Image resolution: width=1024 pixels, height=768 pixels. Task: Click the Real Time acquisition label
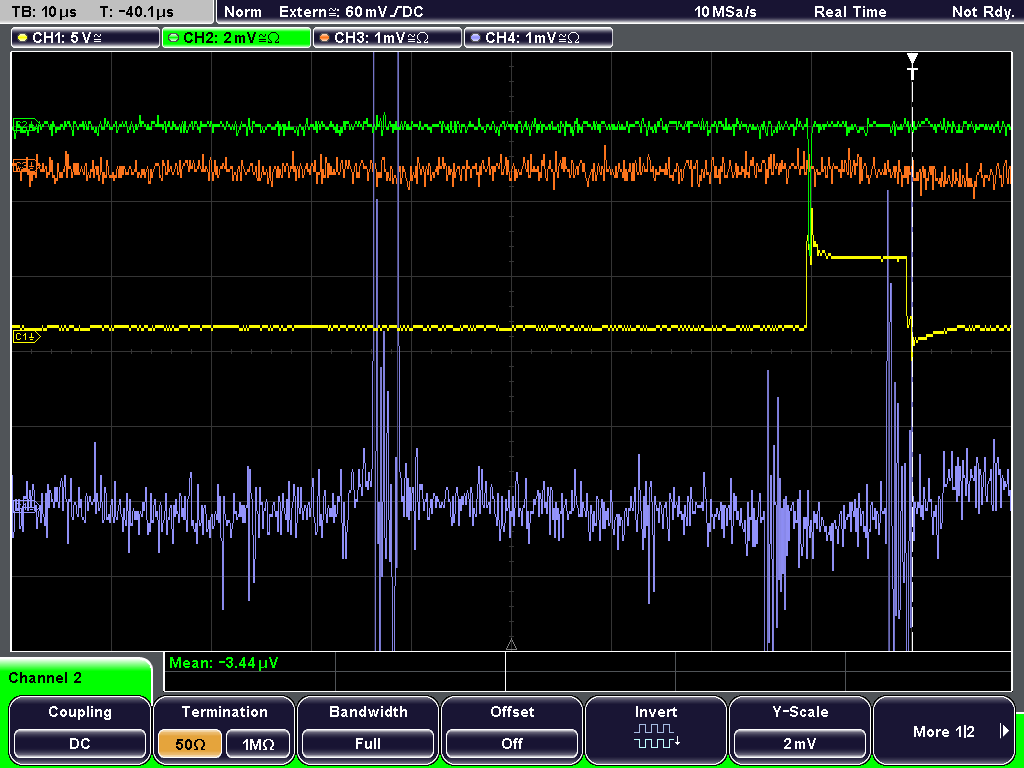850,12
